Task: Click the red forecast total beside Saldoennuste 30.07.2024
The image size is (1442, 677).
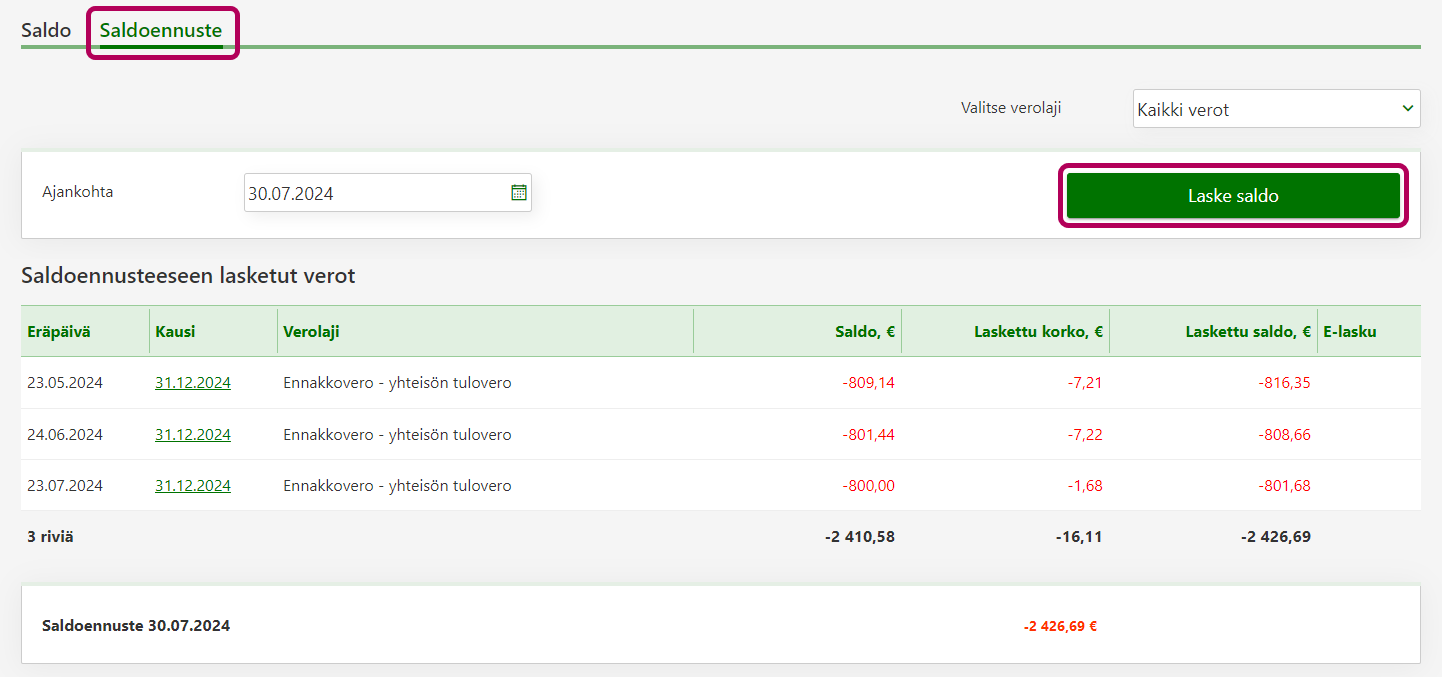Action: pyautogui.click(x=1060, y=626)
